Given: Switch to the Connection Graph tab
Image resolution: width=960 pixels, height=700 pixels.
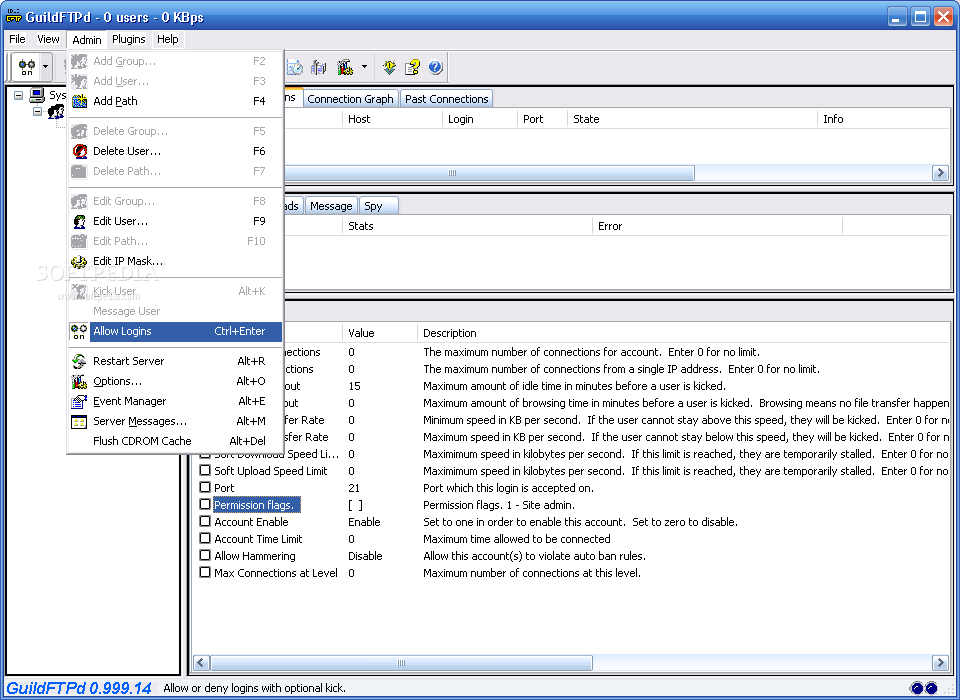Looking at the screenshot, I should point(350,99).
